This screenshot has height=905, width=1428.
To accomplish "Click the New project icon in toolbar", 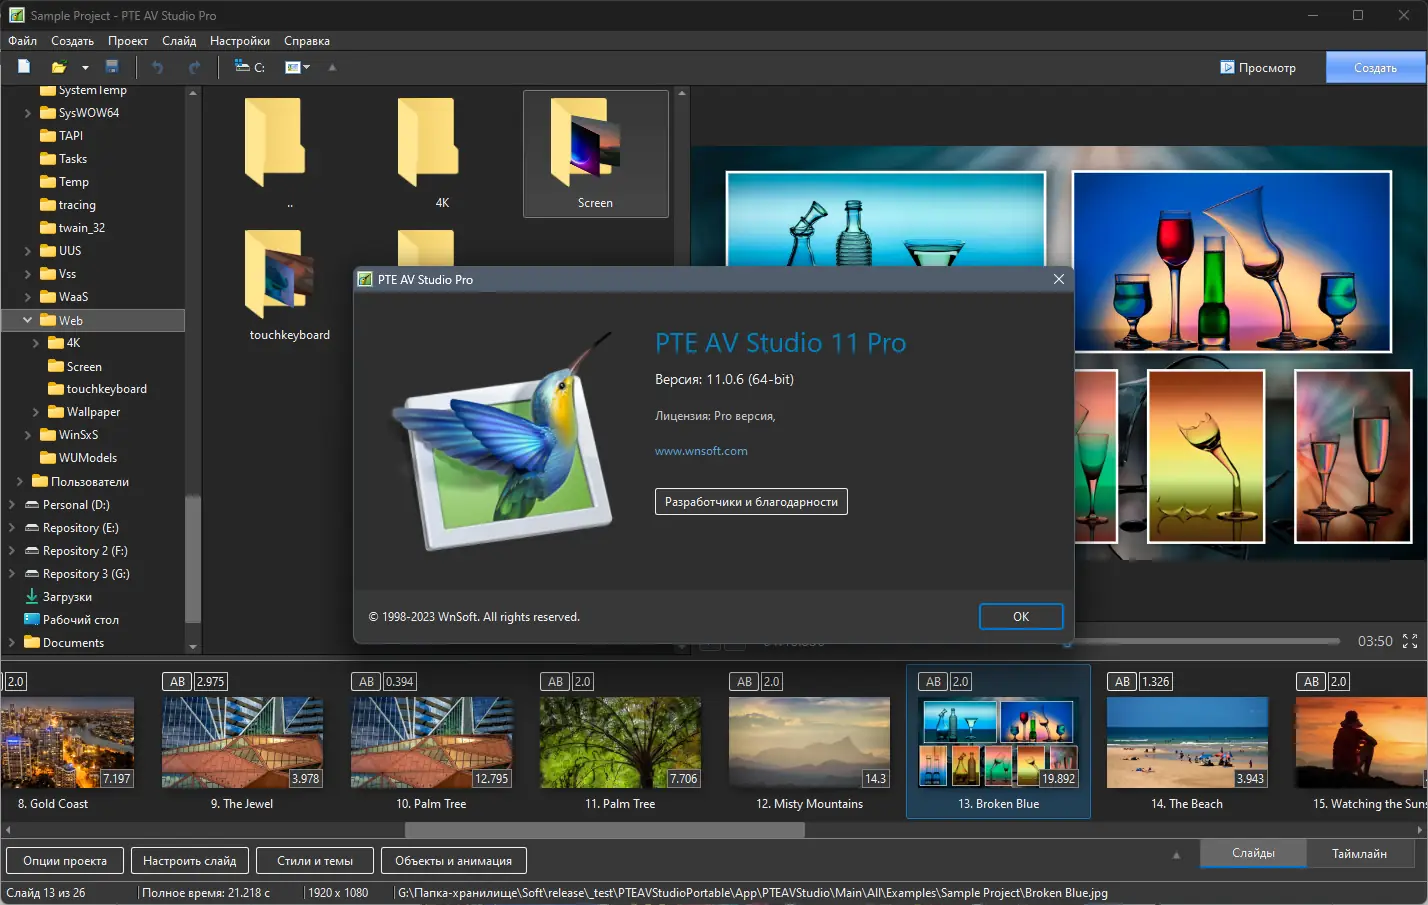I will (x=24, y=67).
